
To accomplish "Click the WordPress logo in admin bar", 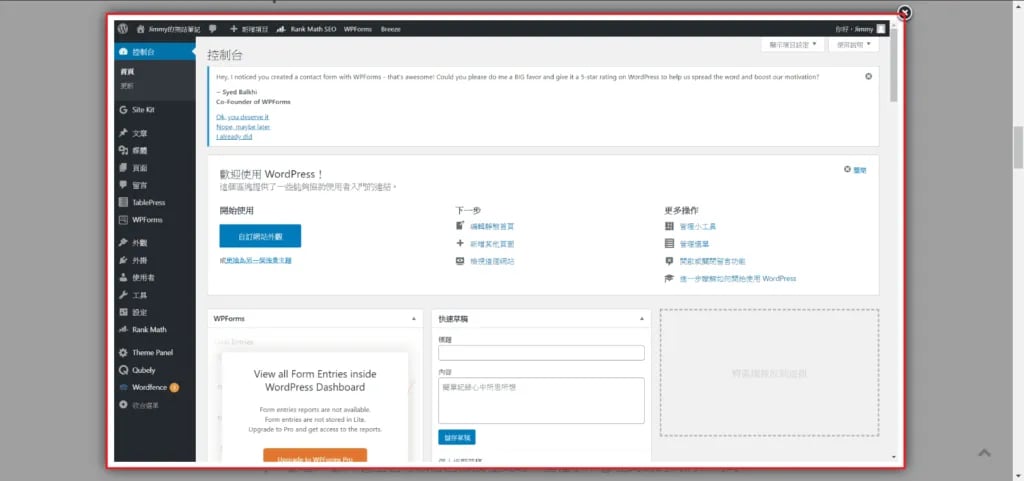I will click(x=122, y=29).
